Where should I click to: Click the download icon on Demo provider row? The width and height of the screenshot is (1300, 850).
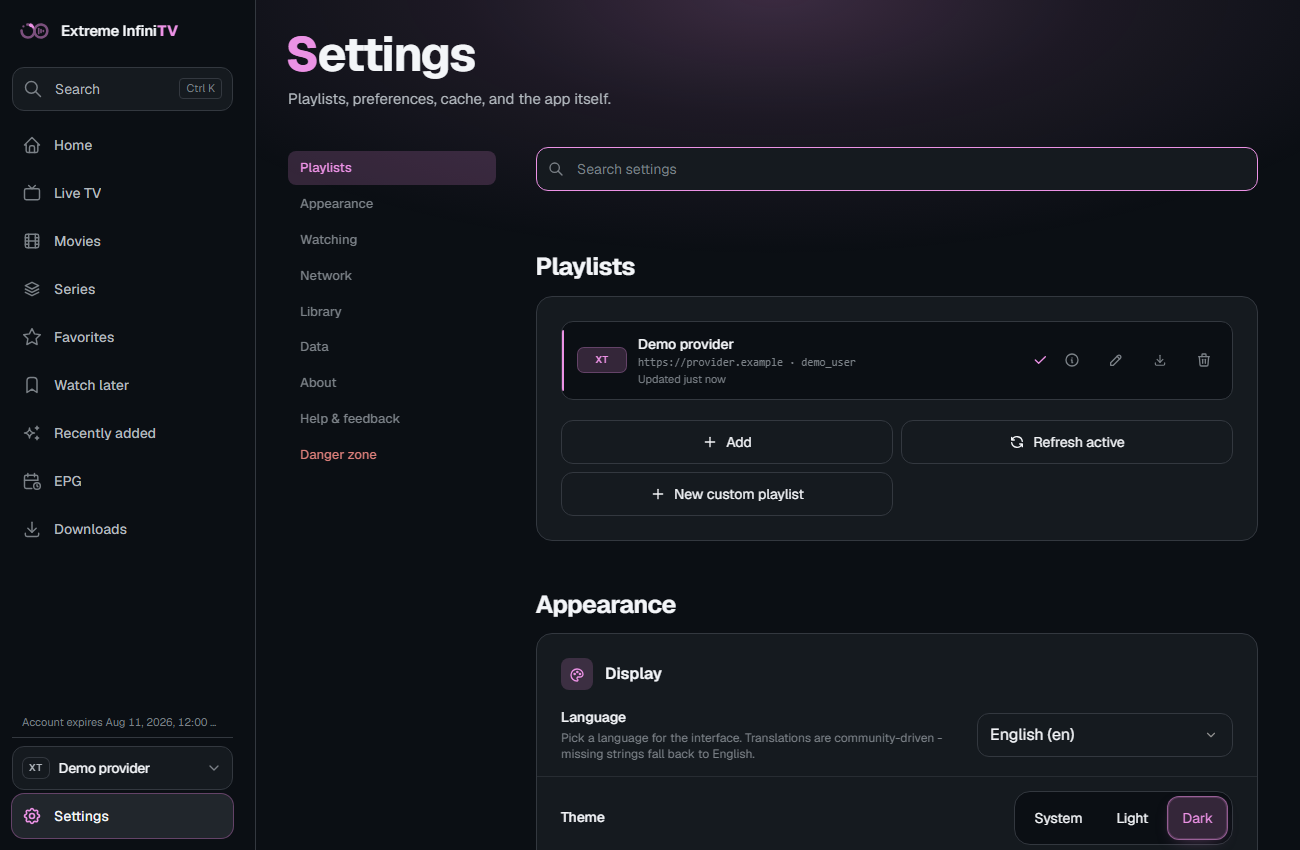pyautogui.click(x=1160, y=360)
